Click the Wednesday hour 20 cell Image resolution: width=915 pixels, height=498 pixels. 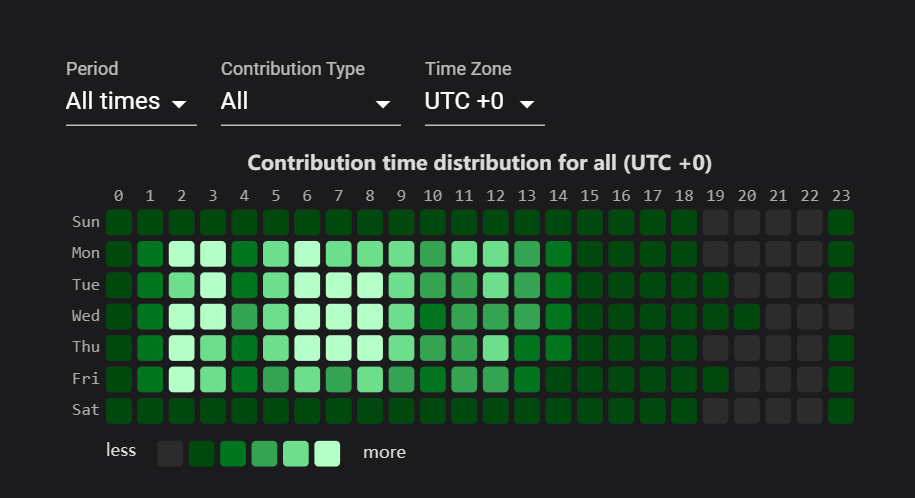(x=747, y=317)
